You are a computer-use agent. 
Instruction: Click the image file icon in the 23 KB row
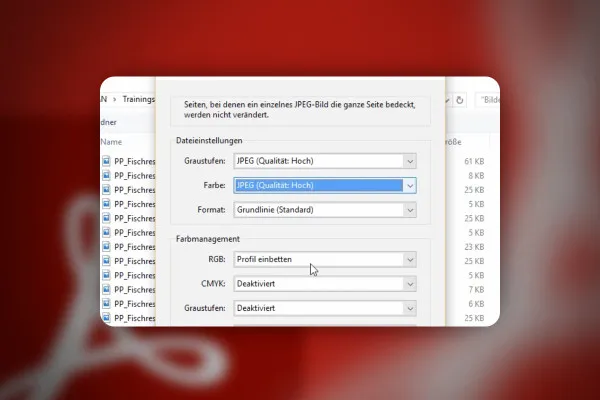(x=106, y=247)
